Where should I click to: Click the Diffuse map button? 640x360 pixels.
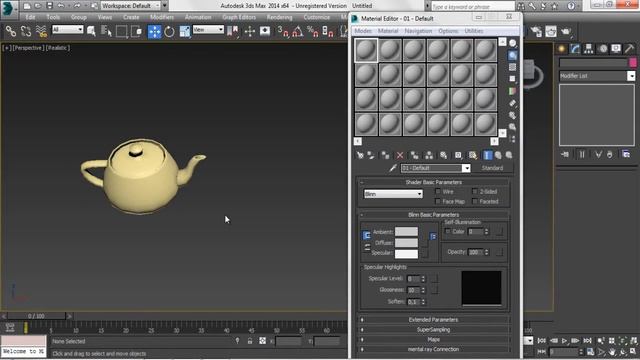[424, 242]
